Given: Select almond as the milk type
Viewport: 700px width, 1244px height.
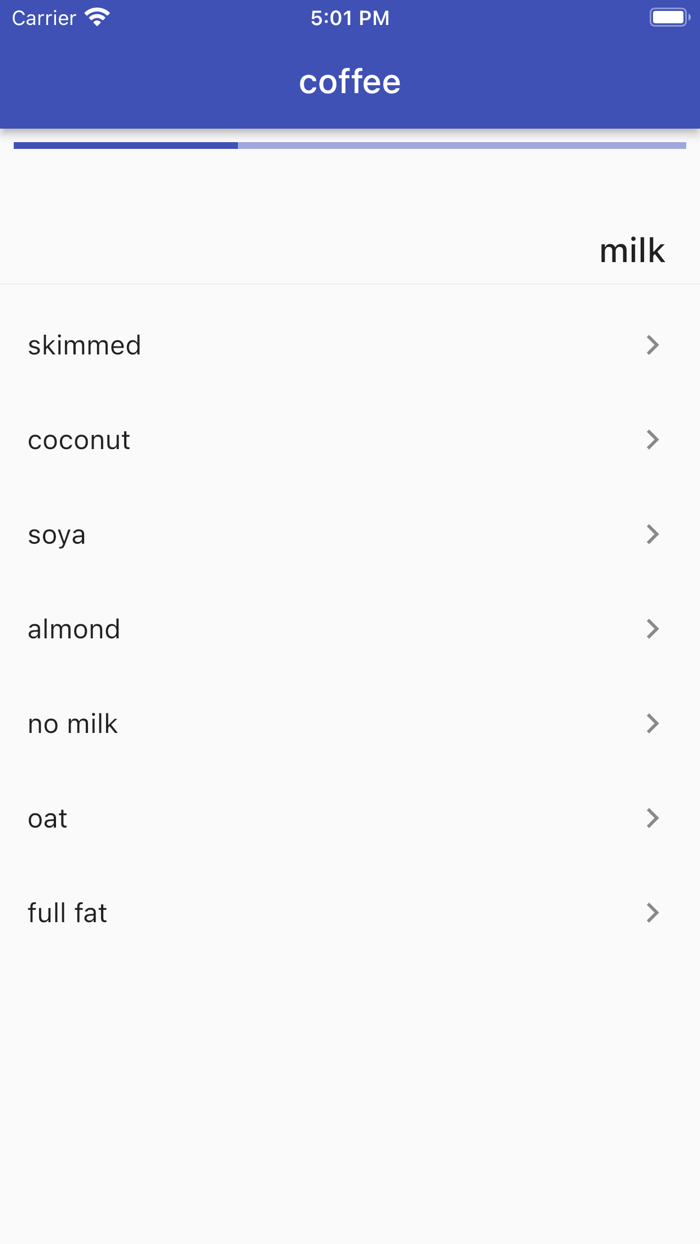Looking at the screenshot, I should pyautogui.click(x=74, y=629).
